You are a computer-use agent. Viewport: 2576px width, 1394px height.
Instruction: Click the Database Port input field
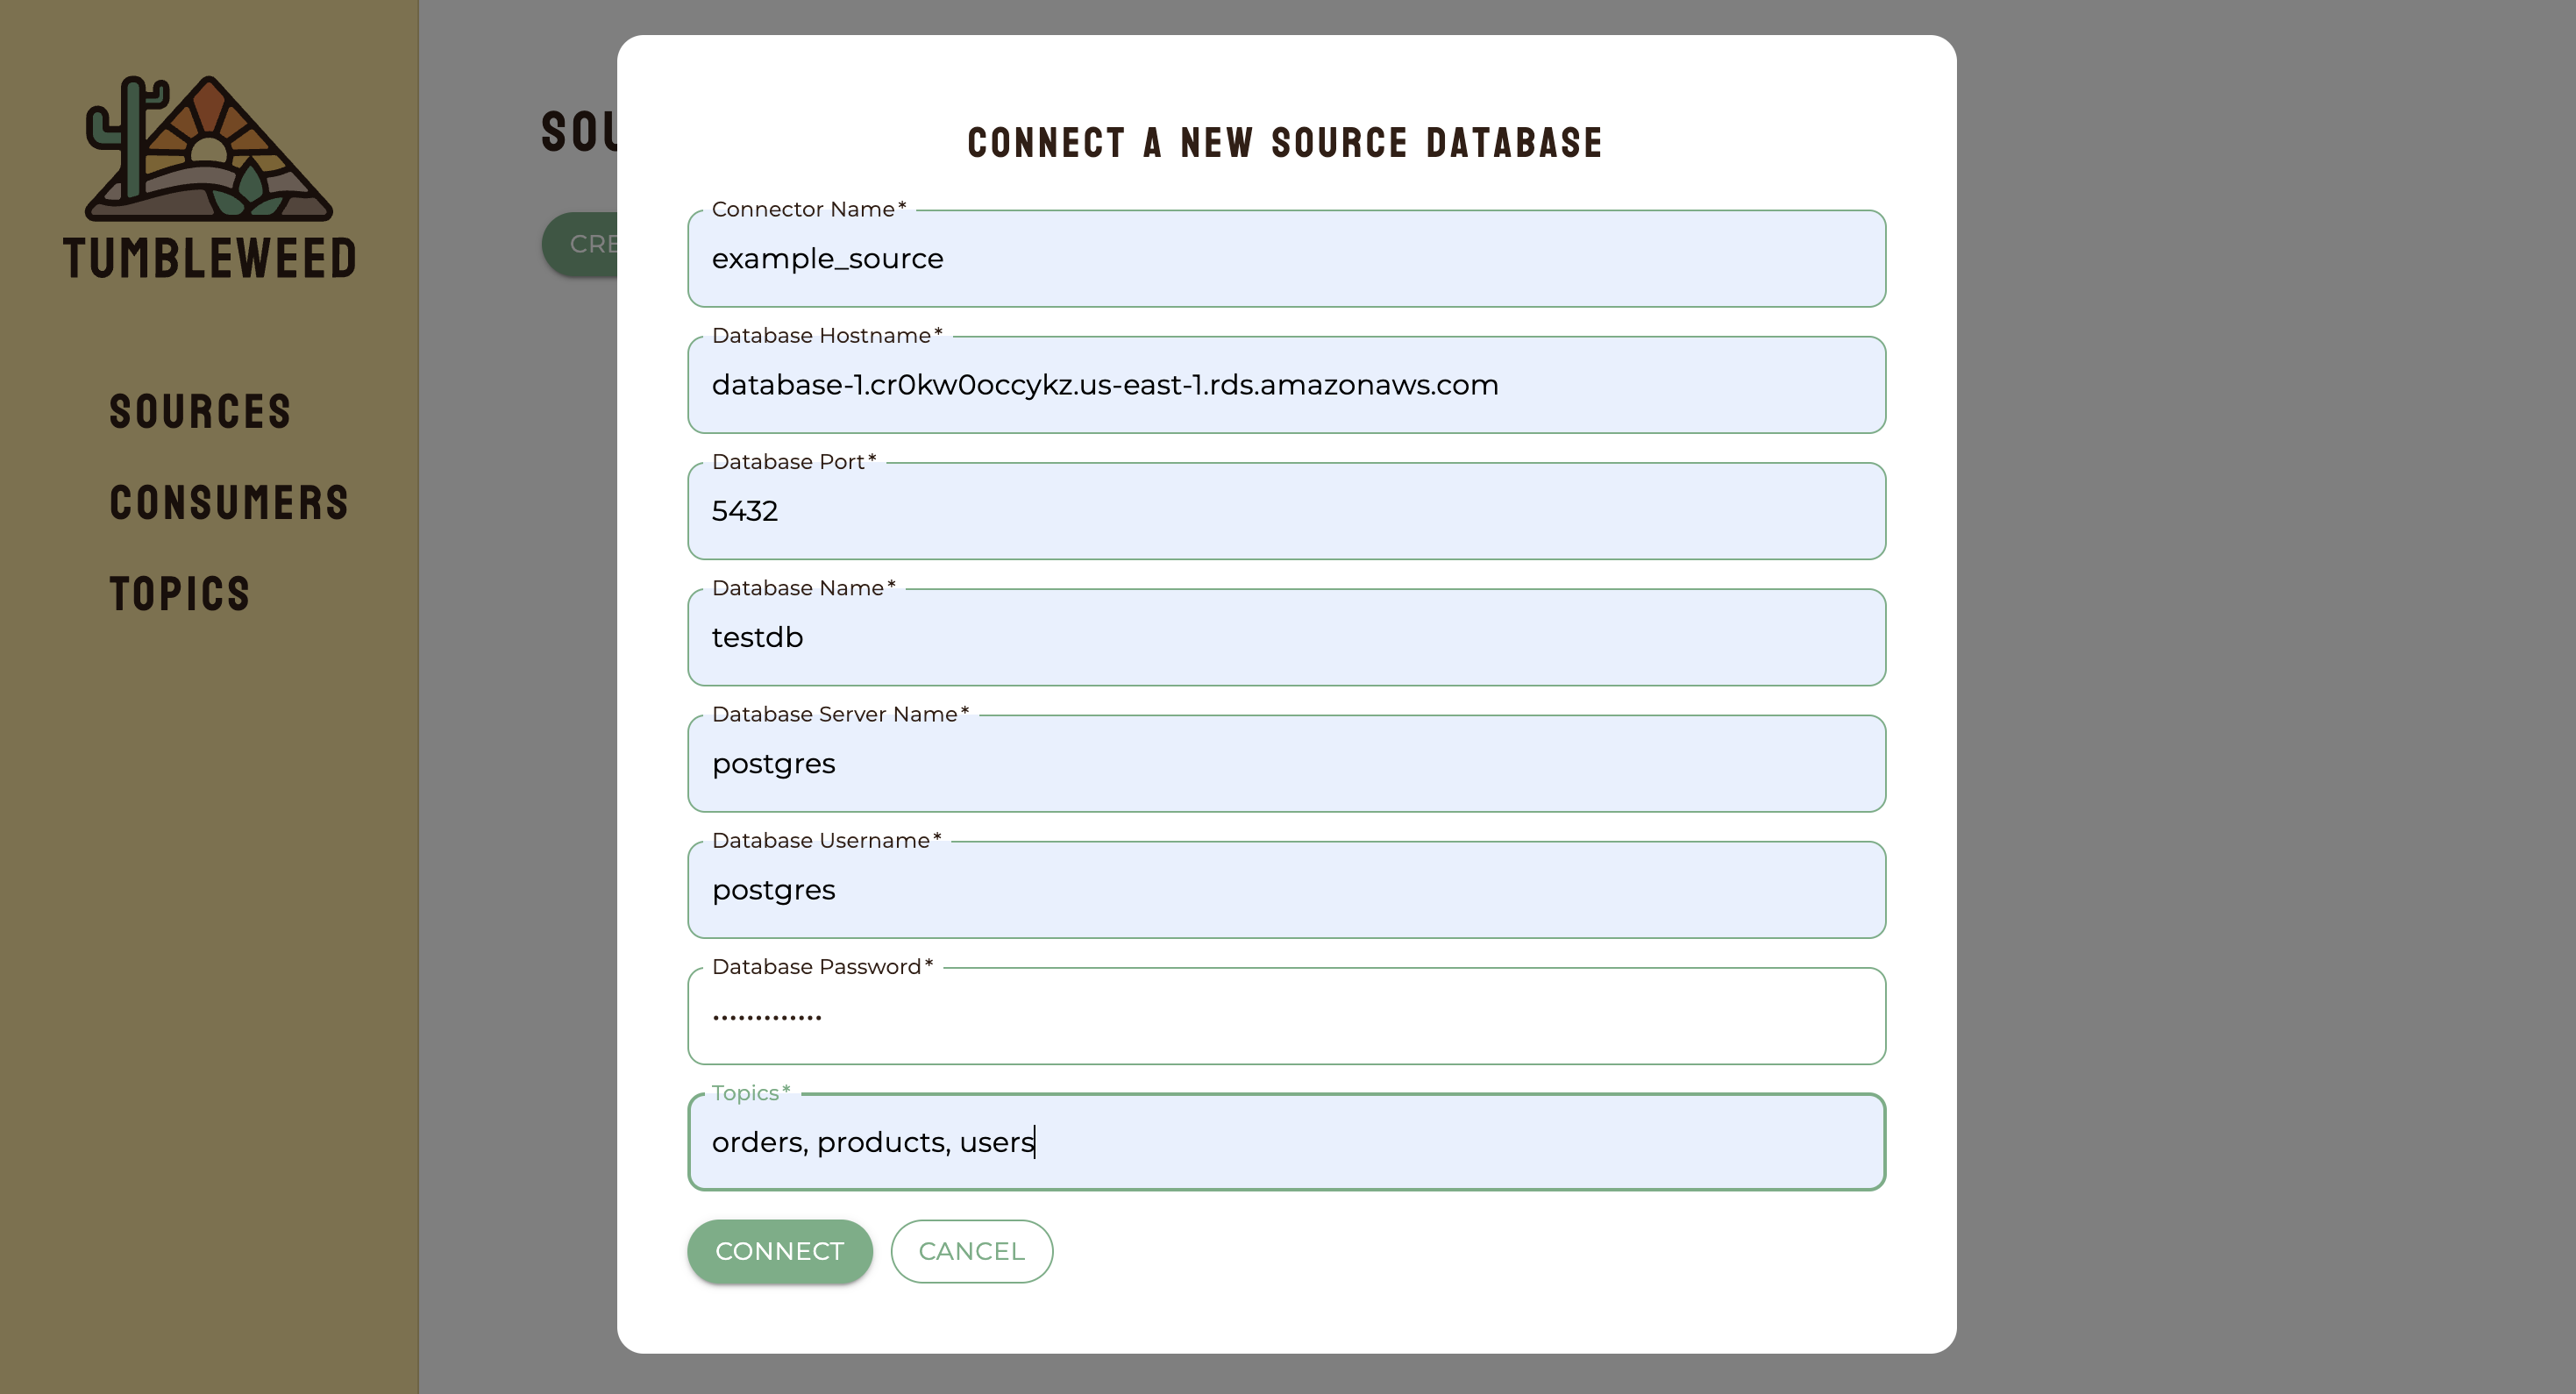(1285, 510)
